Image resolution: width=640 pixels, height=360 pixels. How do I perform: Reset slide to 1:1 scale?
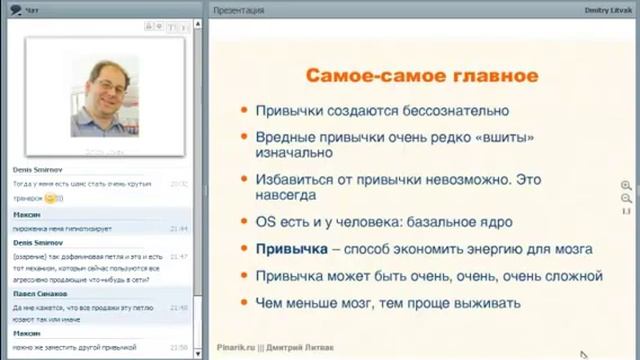[626, 211]
